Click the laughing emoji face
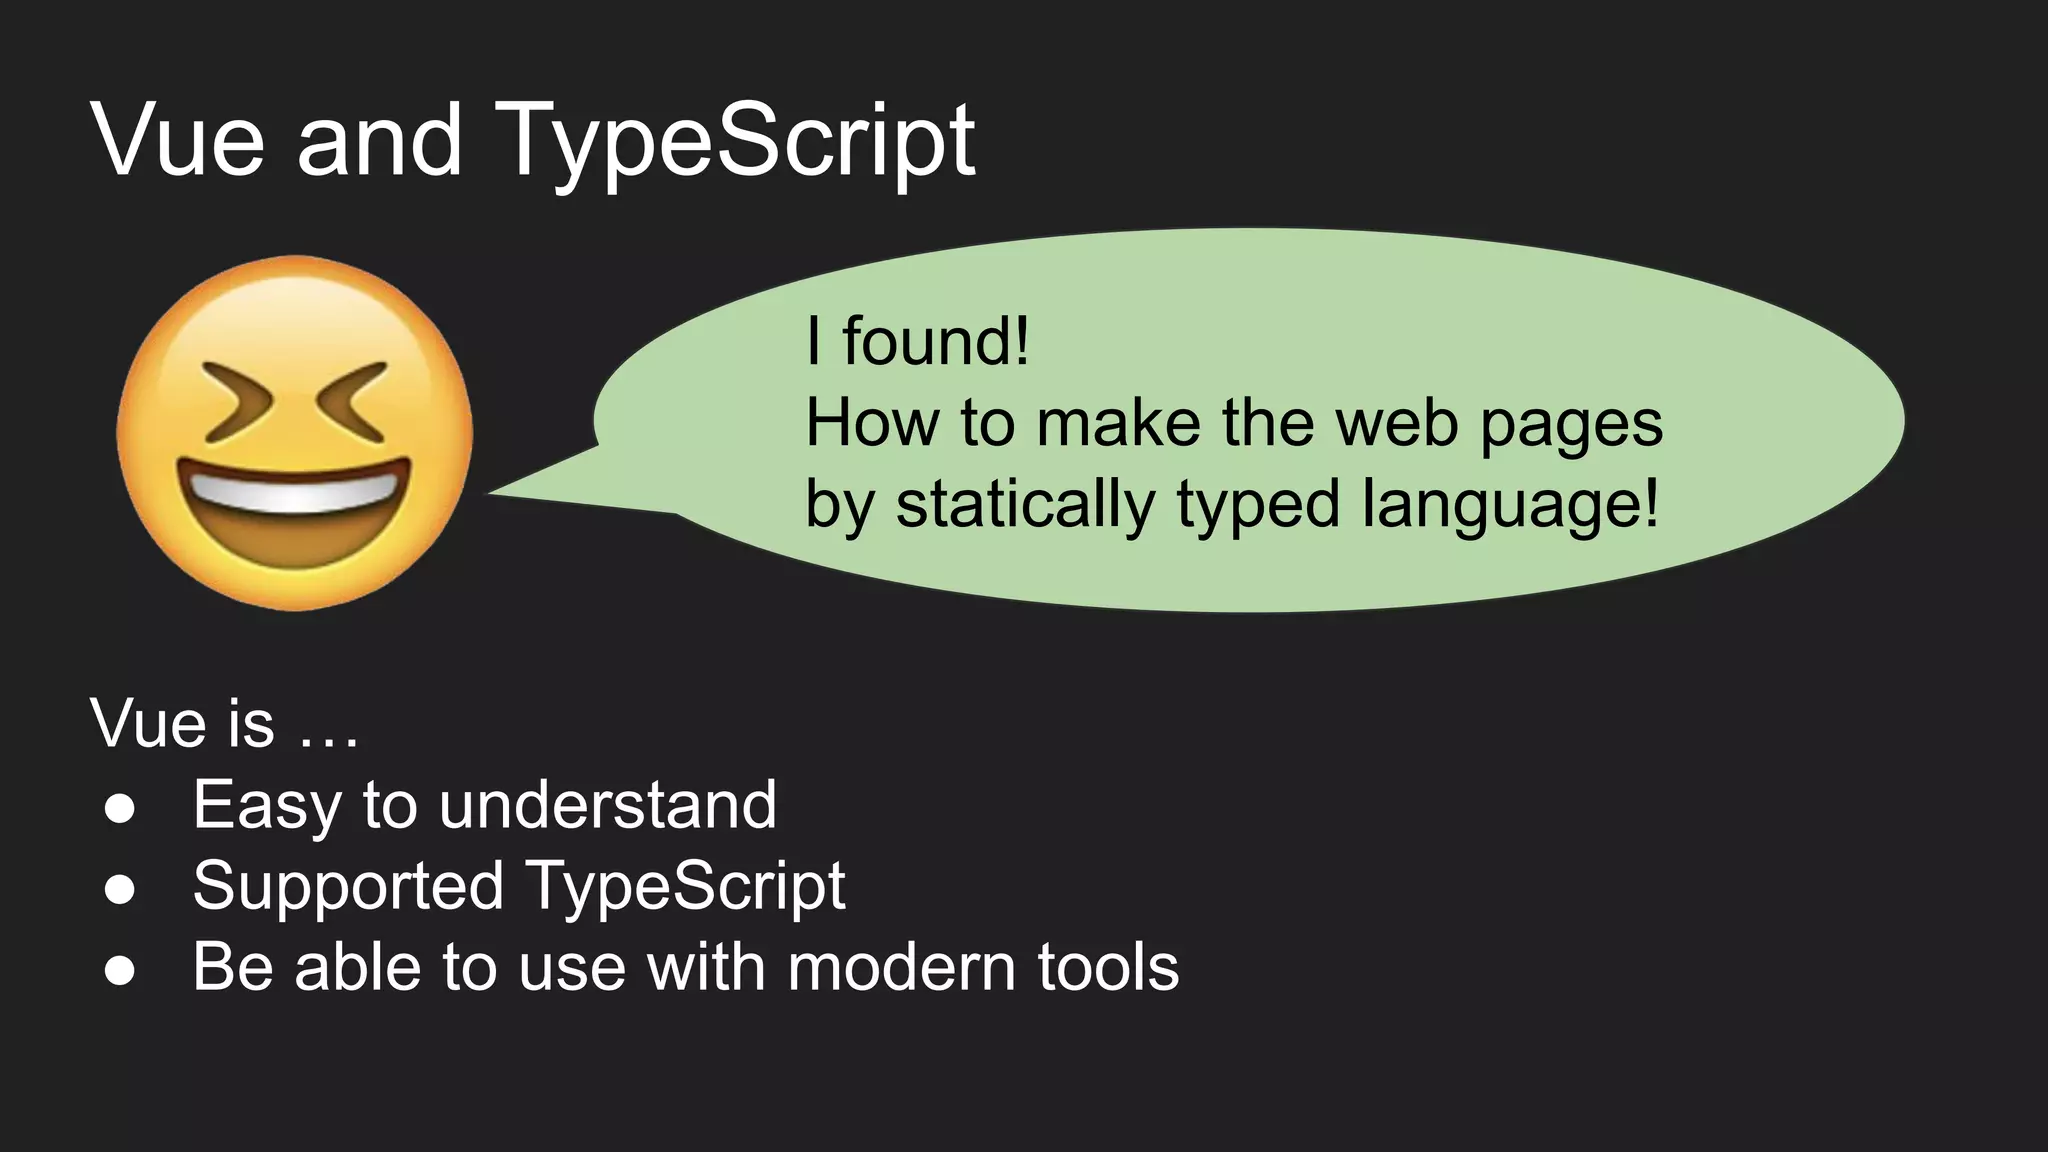This screenshot has width=2048, height=1152. coord(294,433)
